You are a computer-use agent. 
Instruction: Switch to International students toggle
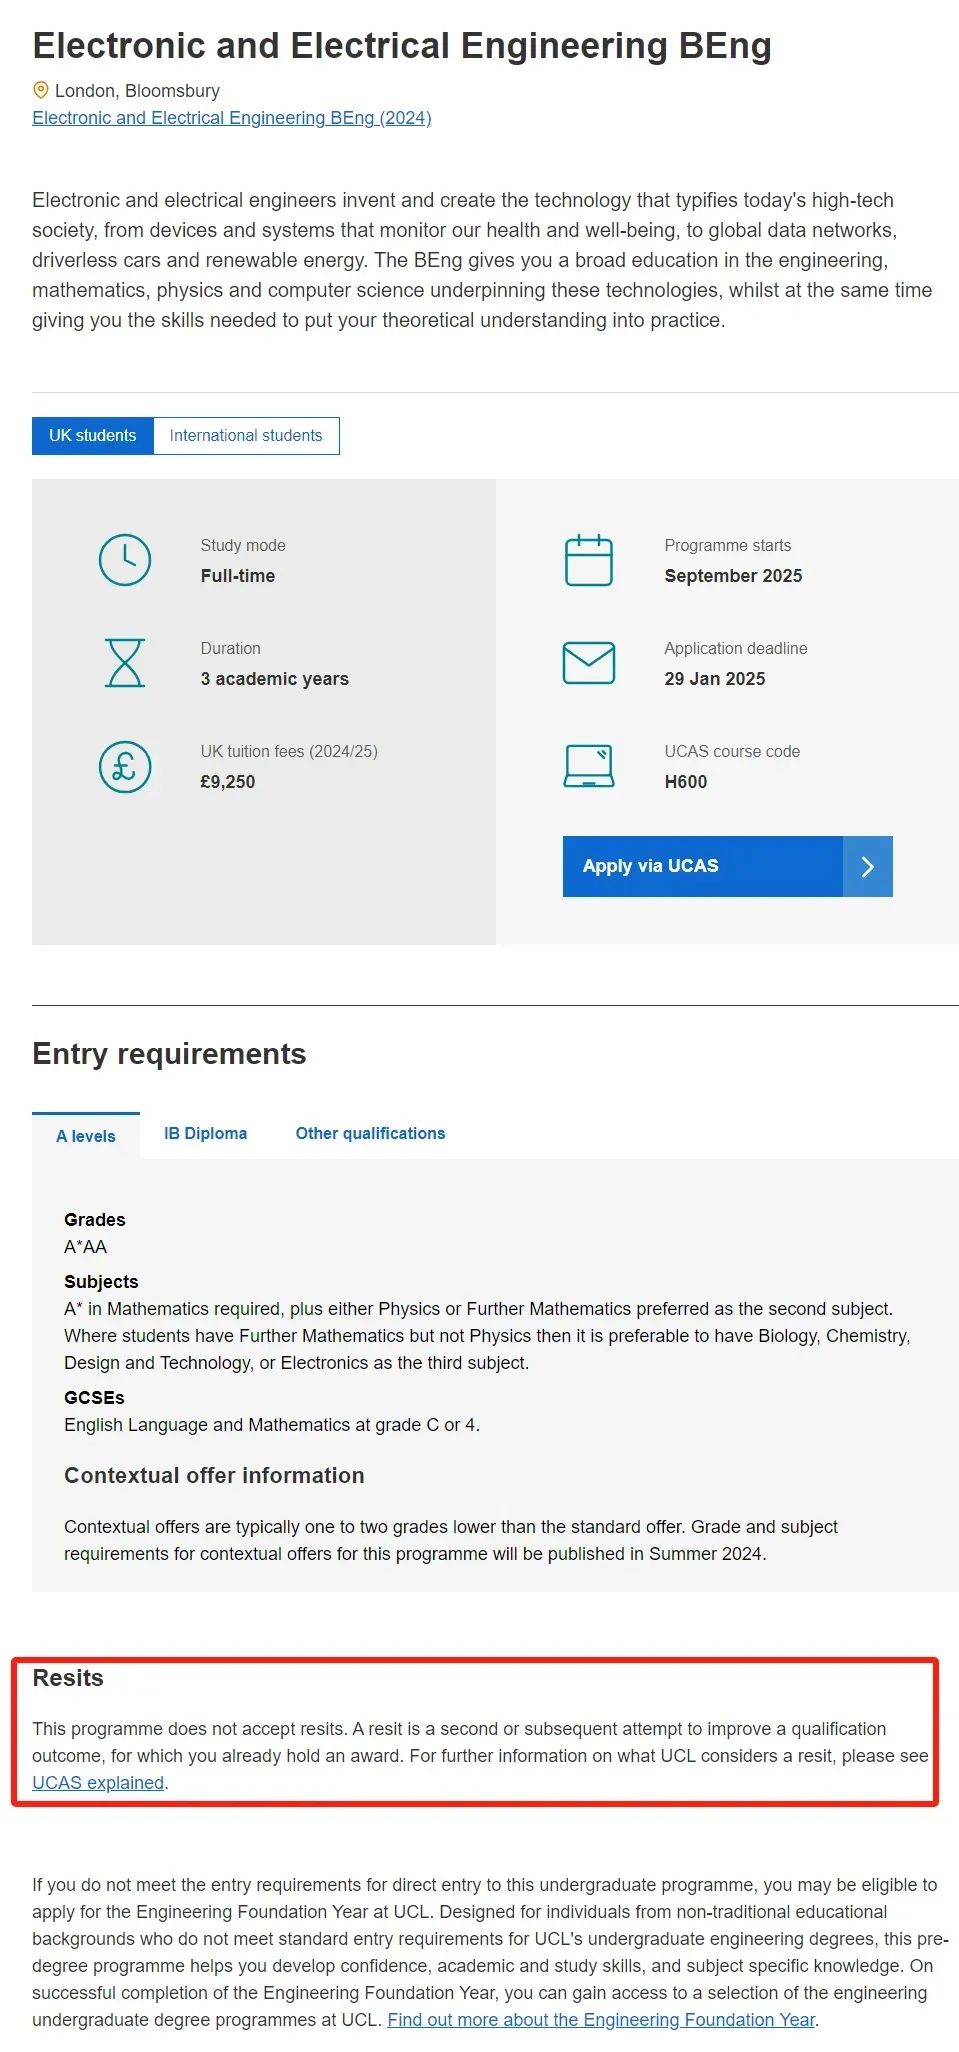click(246, 436)
